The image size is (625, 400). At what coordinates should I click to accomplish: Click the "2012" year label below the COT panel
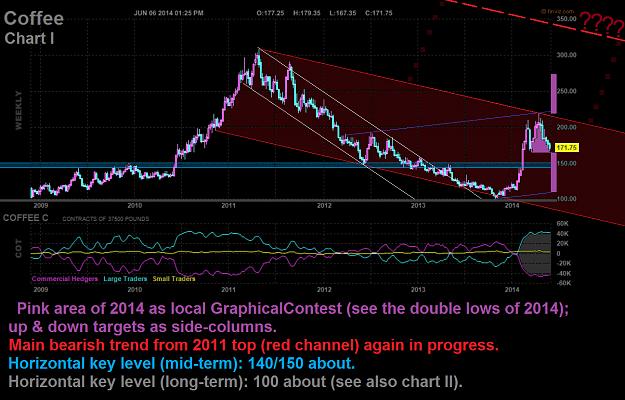pos(324,290)
